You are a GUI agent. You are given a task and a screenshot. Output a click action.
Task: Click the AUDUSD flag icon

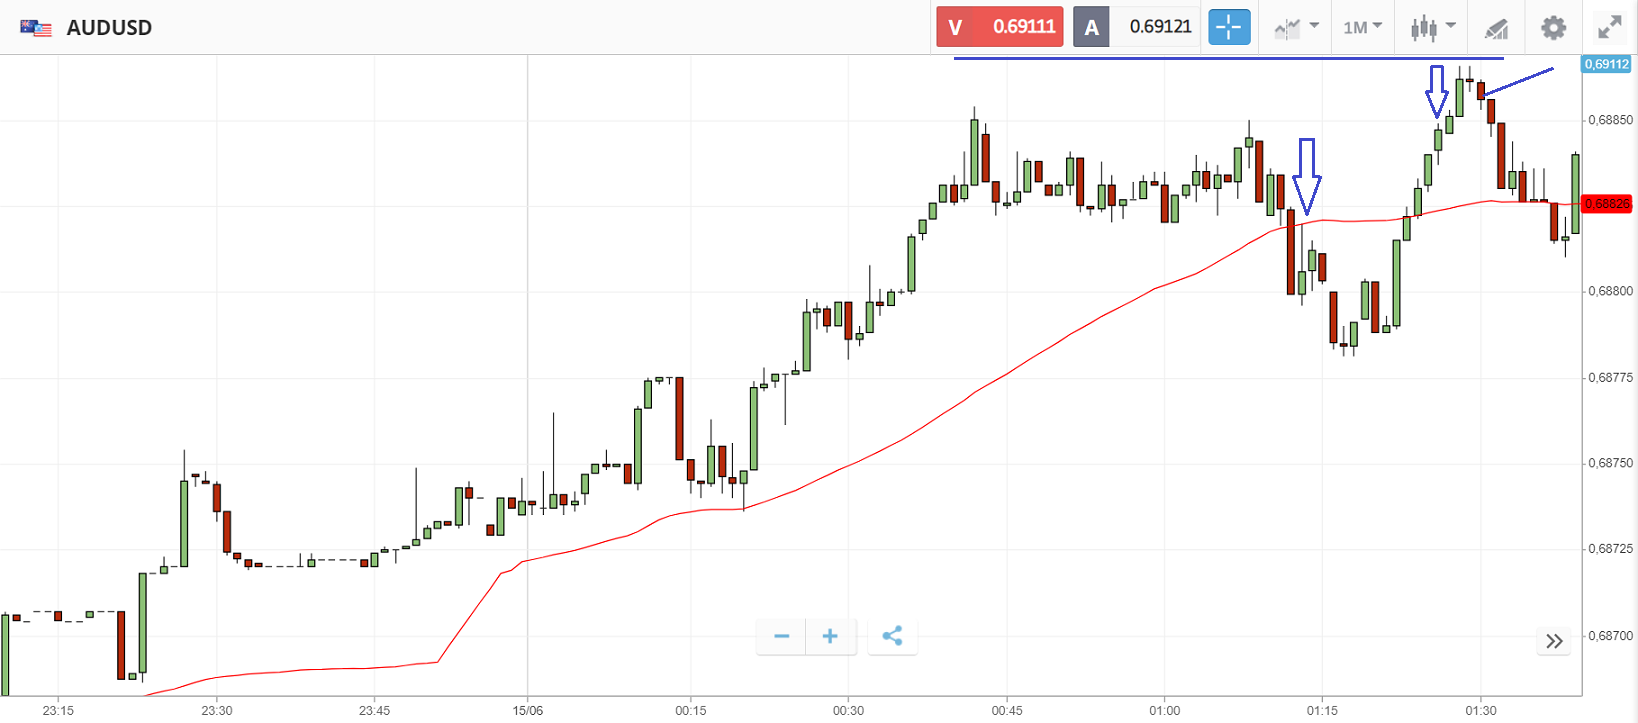pos(36,28)
